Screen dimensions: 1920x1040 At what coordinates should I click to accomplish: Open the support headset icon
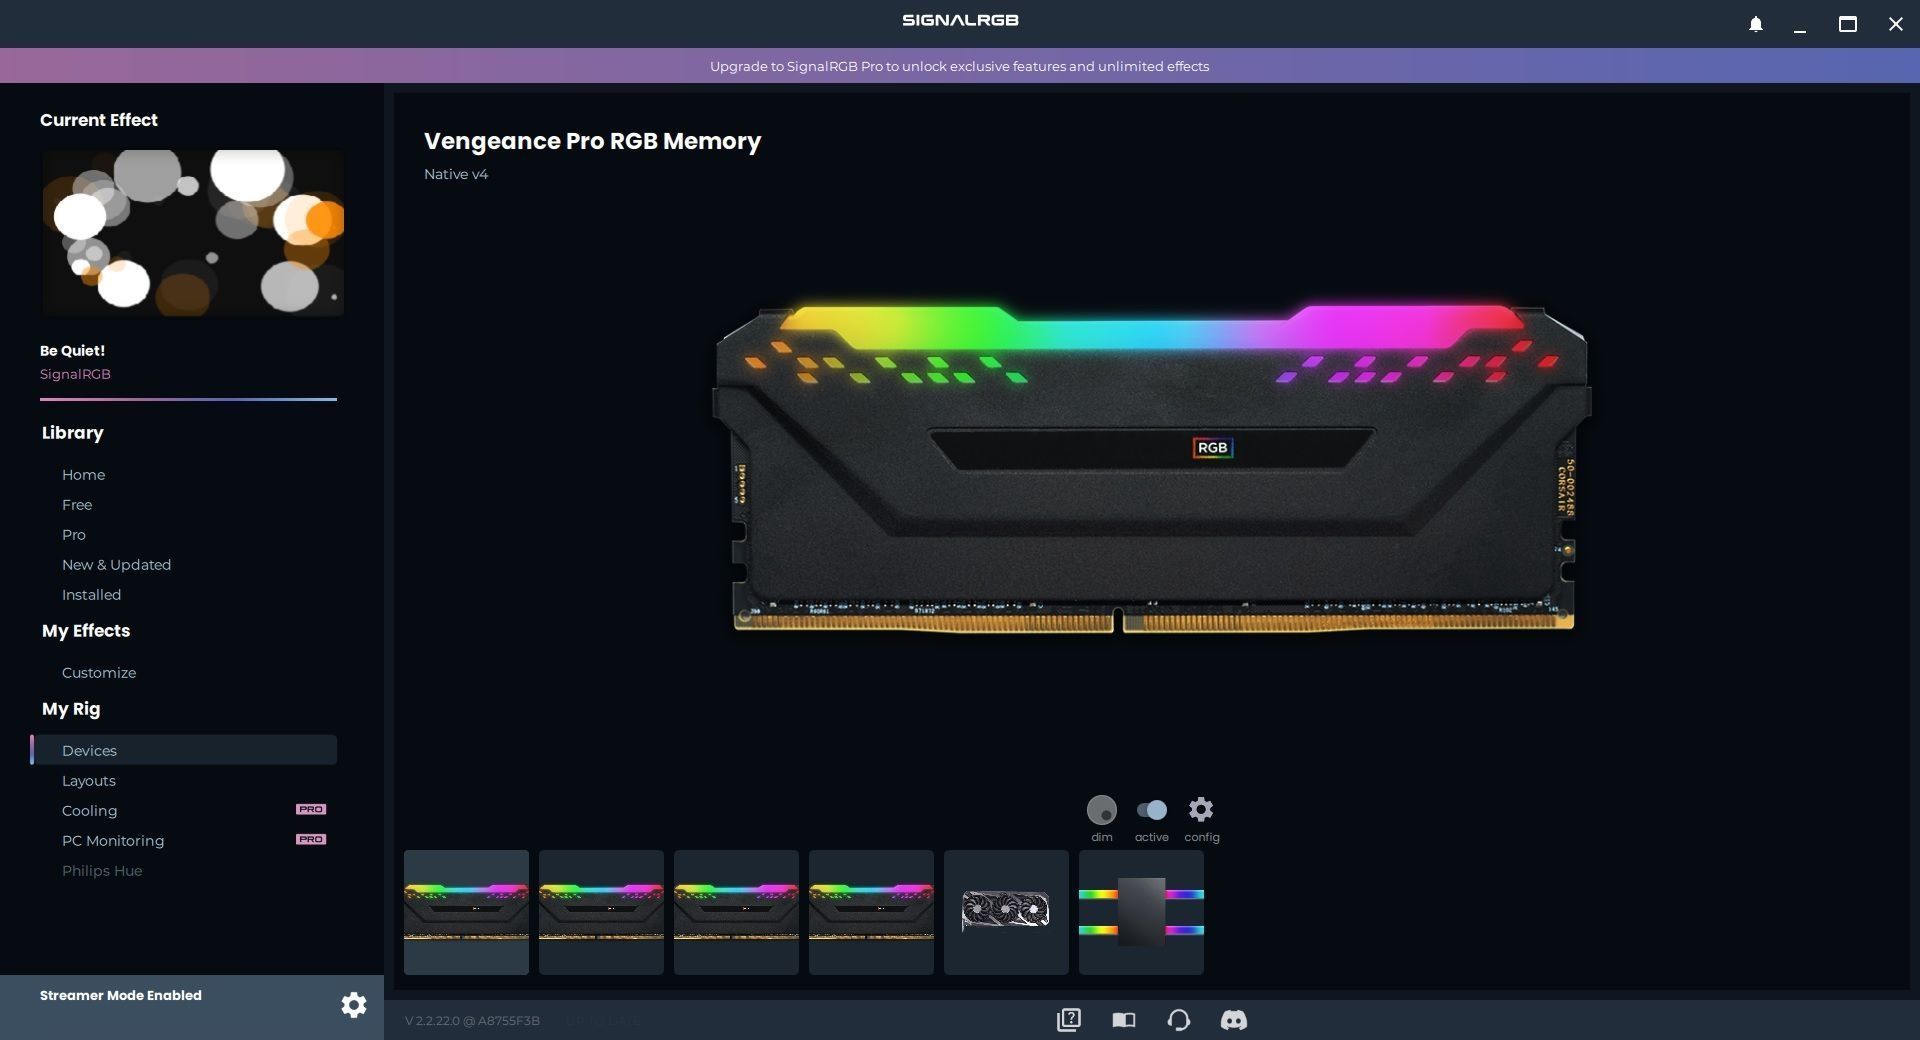coord(1179,1020)
